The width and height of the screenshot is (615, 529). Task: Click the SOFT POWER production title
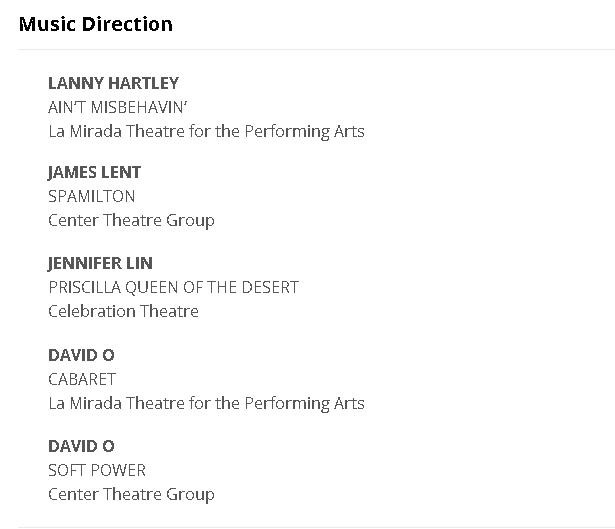point(97,470)
